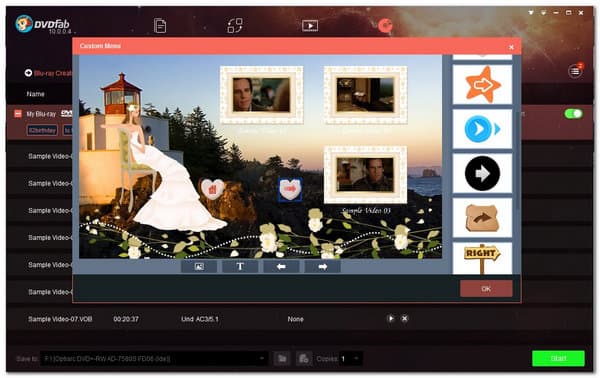Select the black circle arrow button style

(x=482, y=173)
